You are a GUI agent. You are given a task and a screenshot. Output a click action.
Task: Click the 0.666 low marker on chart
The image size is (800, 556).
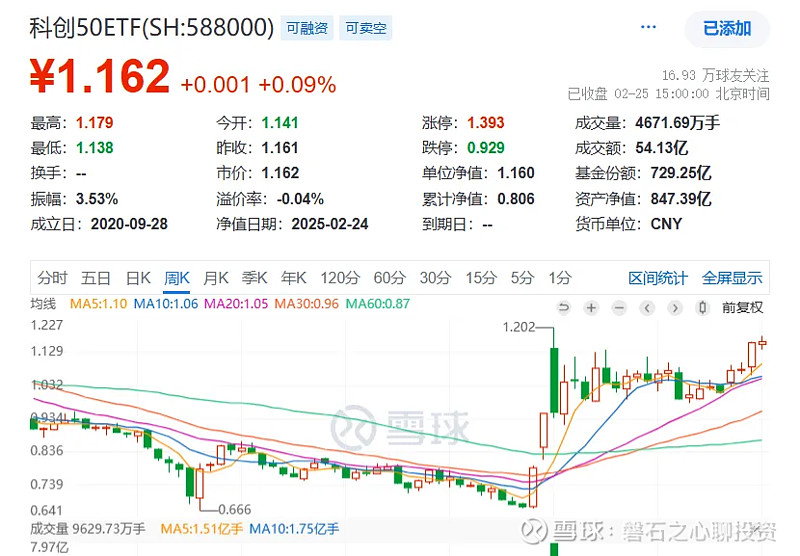[x=235, y=510]
